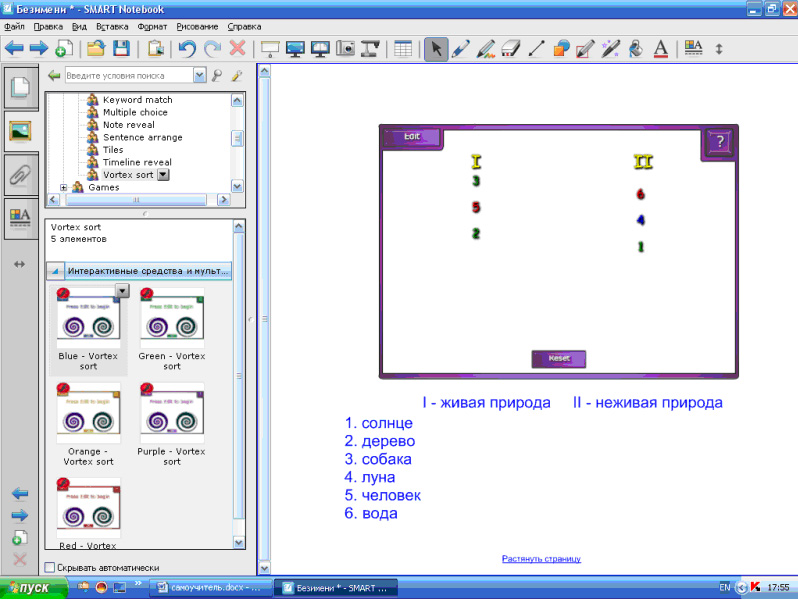Select the Eraser tool
Image resolution: width=798 pixels, height=600 pixels.
[510, 48]
